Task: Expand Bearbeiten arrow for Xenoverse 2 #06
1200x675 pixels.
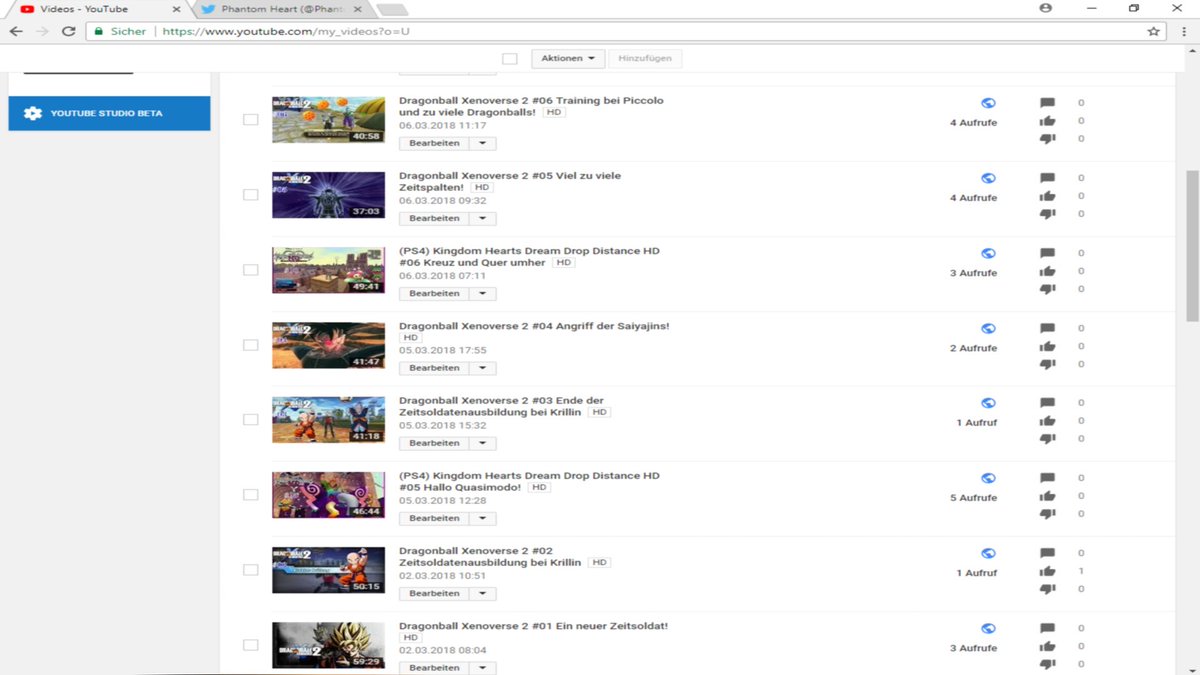Action: point(483,143)
